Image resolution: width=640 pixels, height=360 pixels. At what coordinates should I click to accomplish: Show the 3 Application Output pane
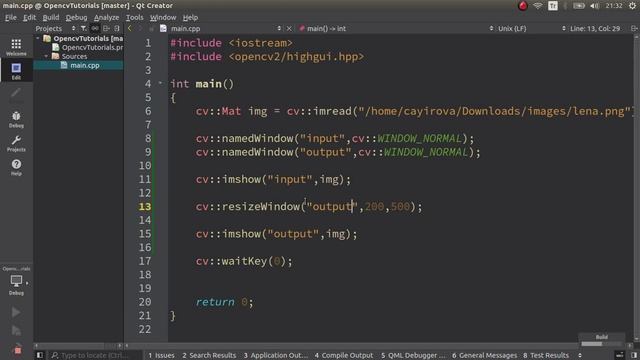click(x=276, y=355)
